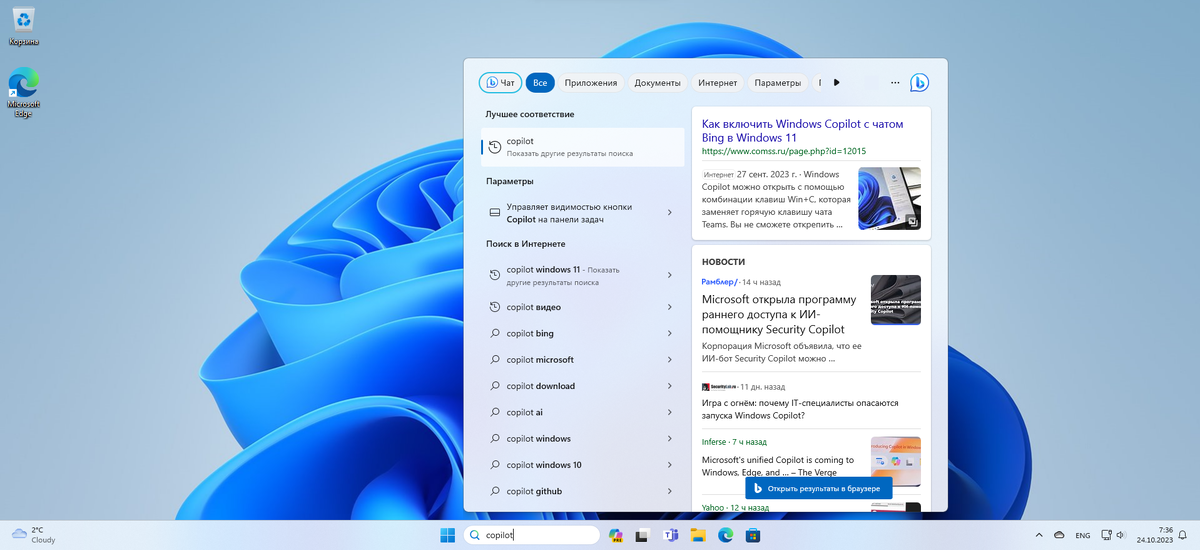This screenshot has width=1200, height=550.
Task: Switch to the Параметры filter tab
Action: pos(778,83)
